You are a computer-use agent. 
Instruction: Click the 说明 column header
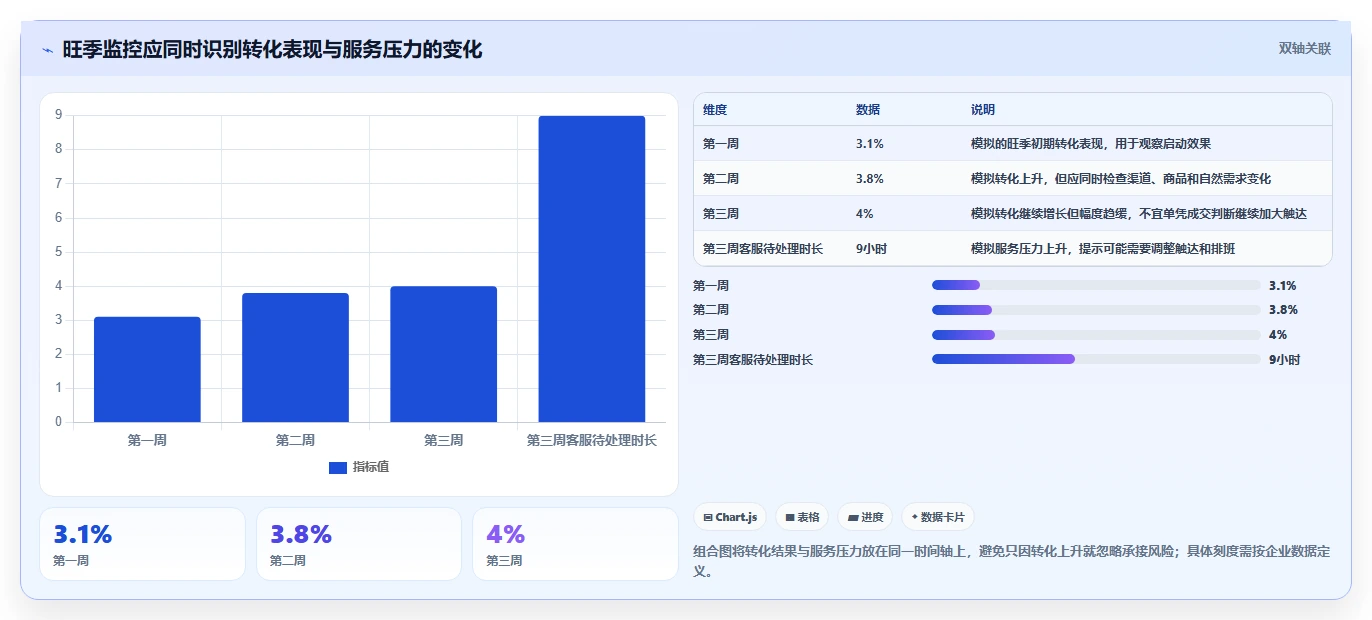[x=983, y=110]
